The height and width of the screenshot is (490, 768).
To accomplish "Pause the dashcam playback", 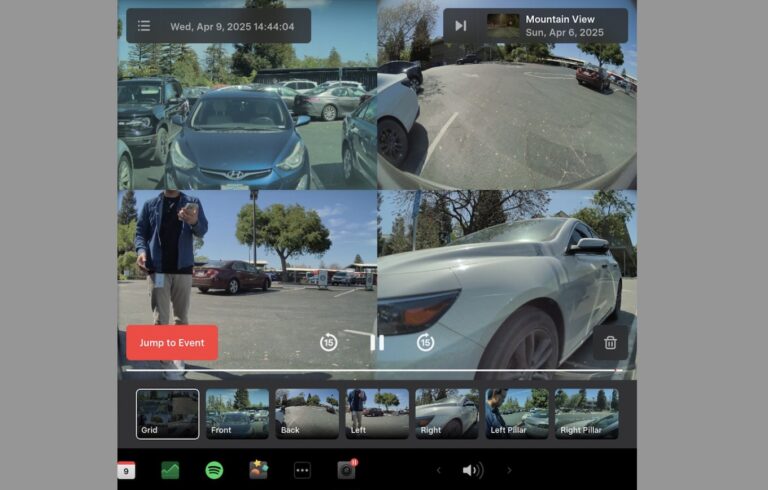I will [x=377, y=343].
